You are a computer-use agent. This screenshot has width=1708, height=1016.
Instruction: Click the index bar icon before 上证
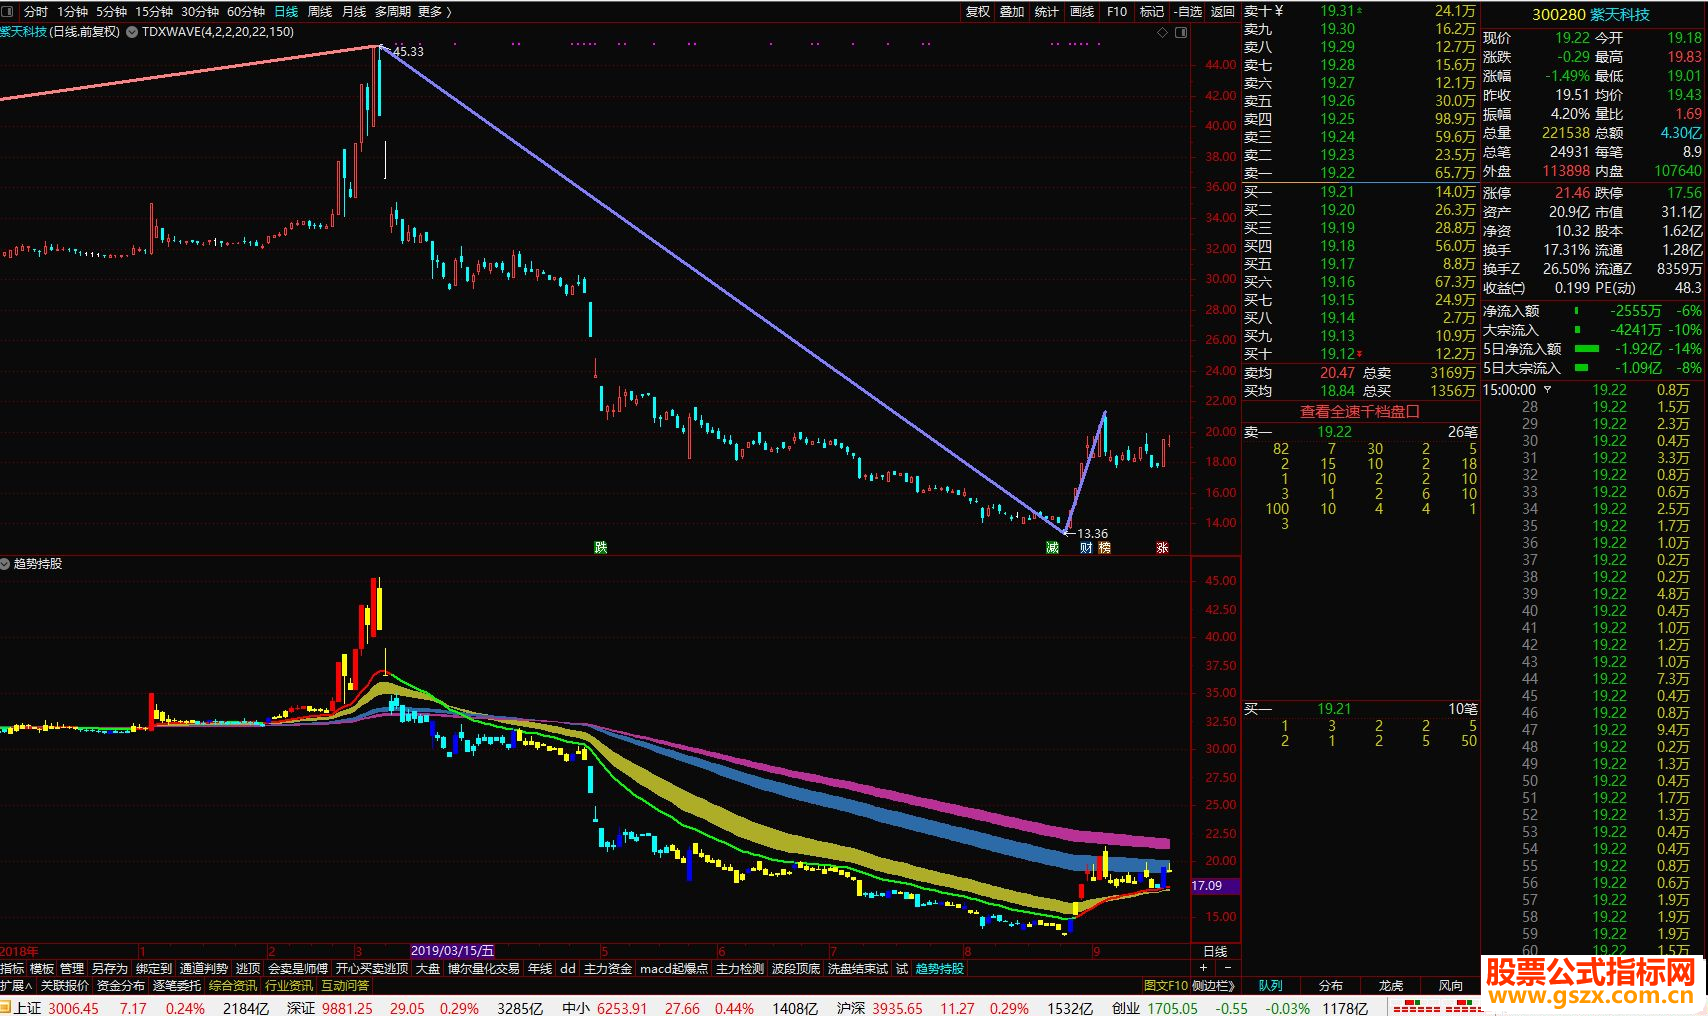tap(6, 1008)
